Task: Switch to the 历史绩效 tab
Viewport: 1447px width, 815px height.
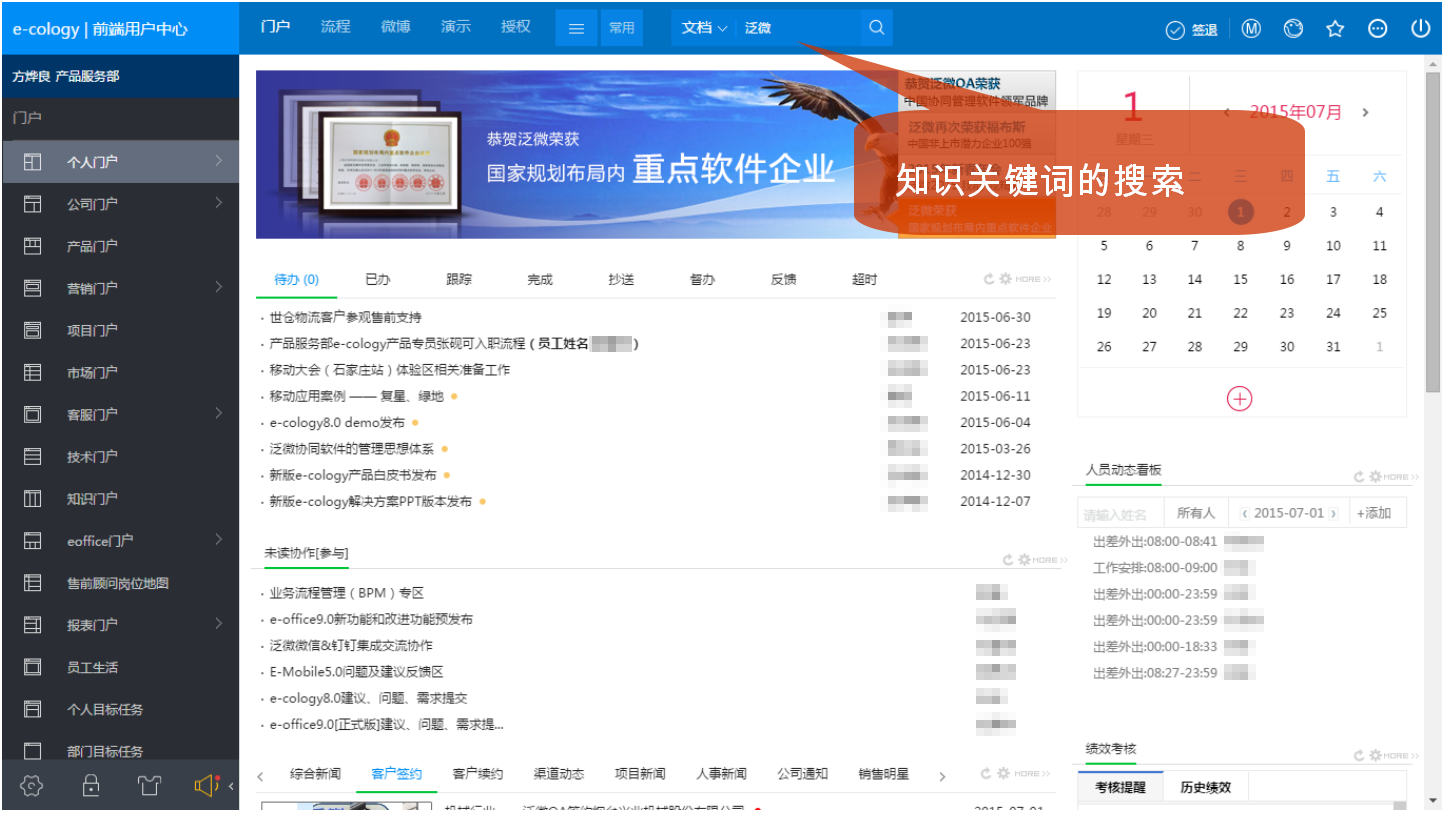Action: point(1205,787)
